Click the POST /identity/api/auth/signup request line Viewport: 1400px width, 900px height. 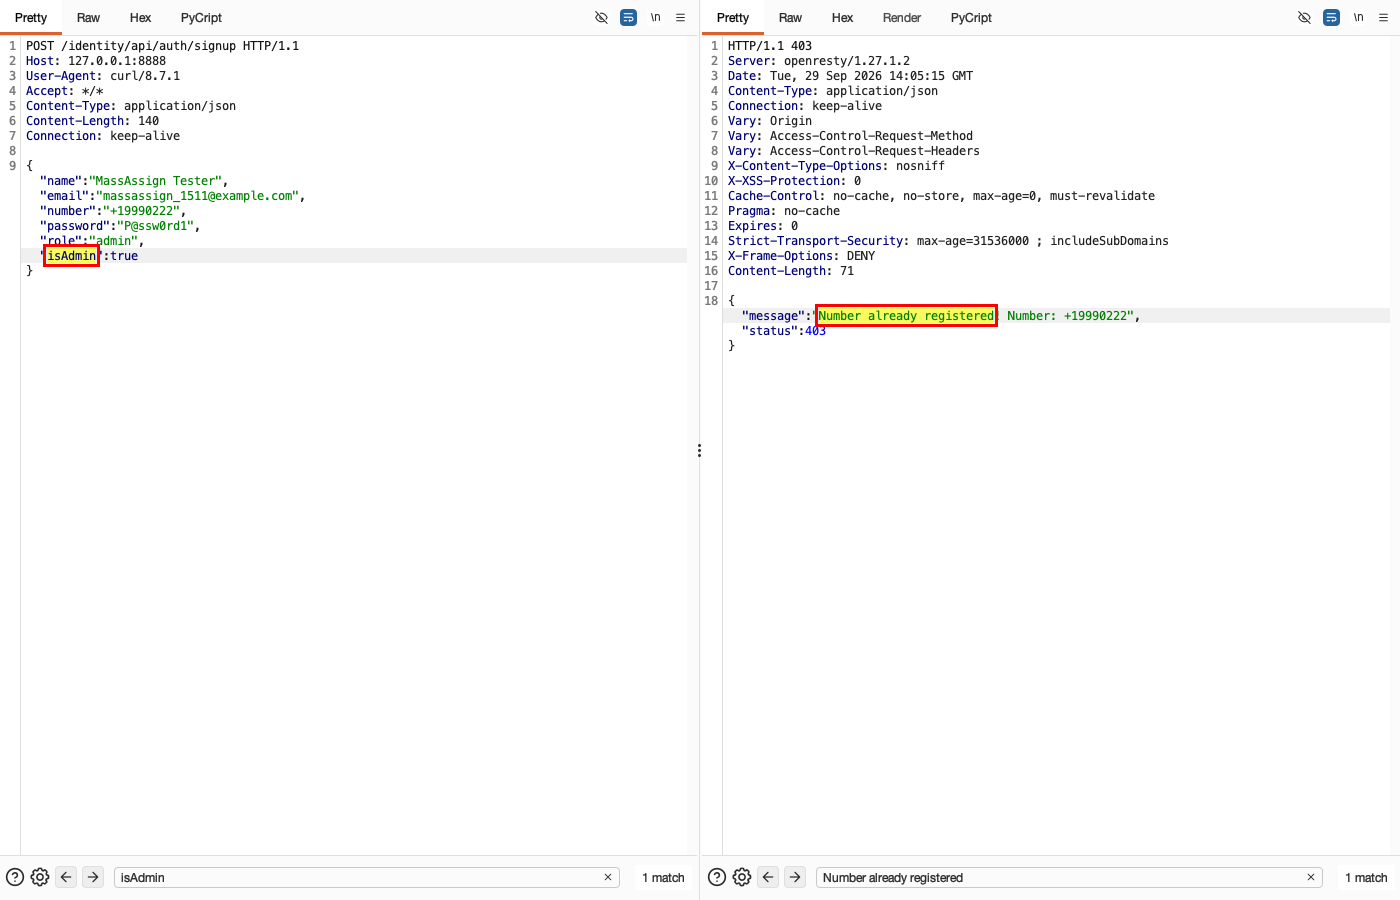click(x=162, y=46)
